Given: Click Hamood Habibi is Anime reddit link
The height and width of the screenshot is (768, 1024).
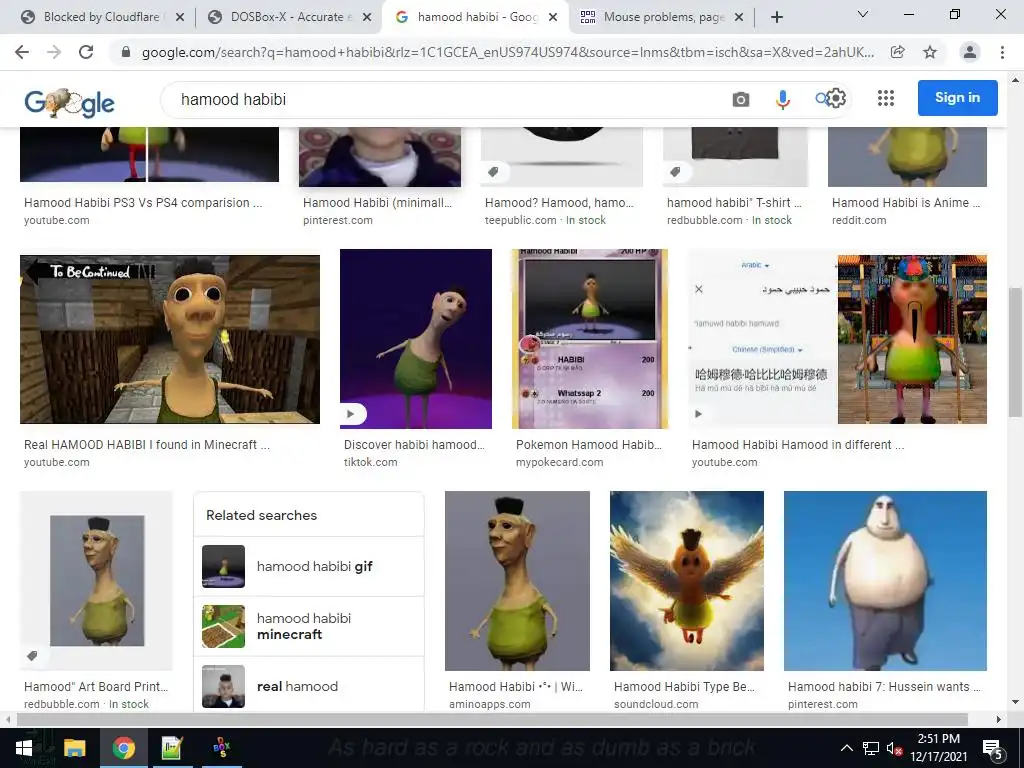Looking at the screenshot, I should coord(906,202).
